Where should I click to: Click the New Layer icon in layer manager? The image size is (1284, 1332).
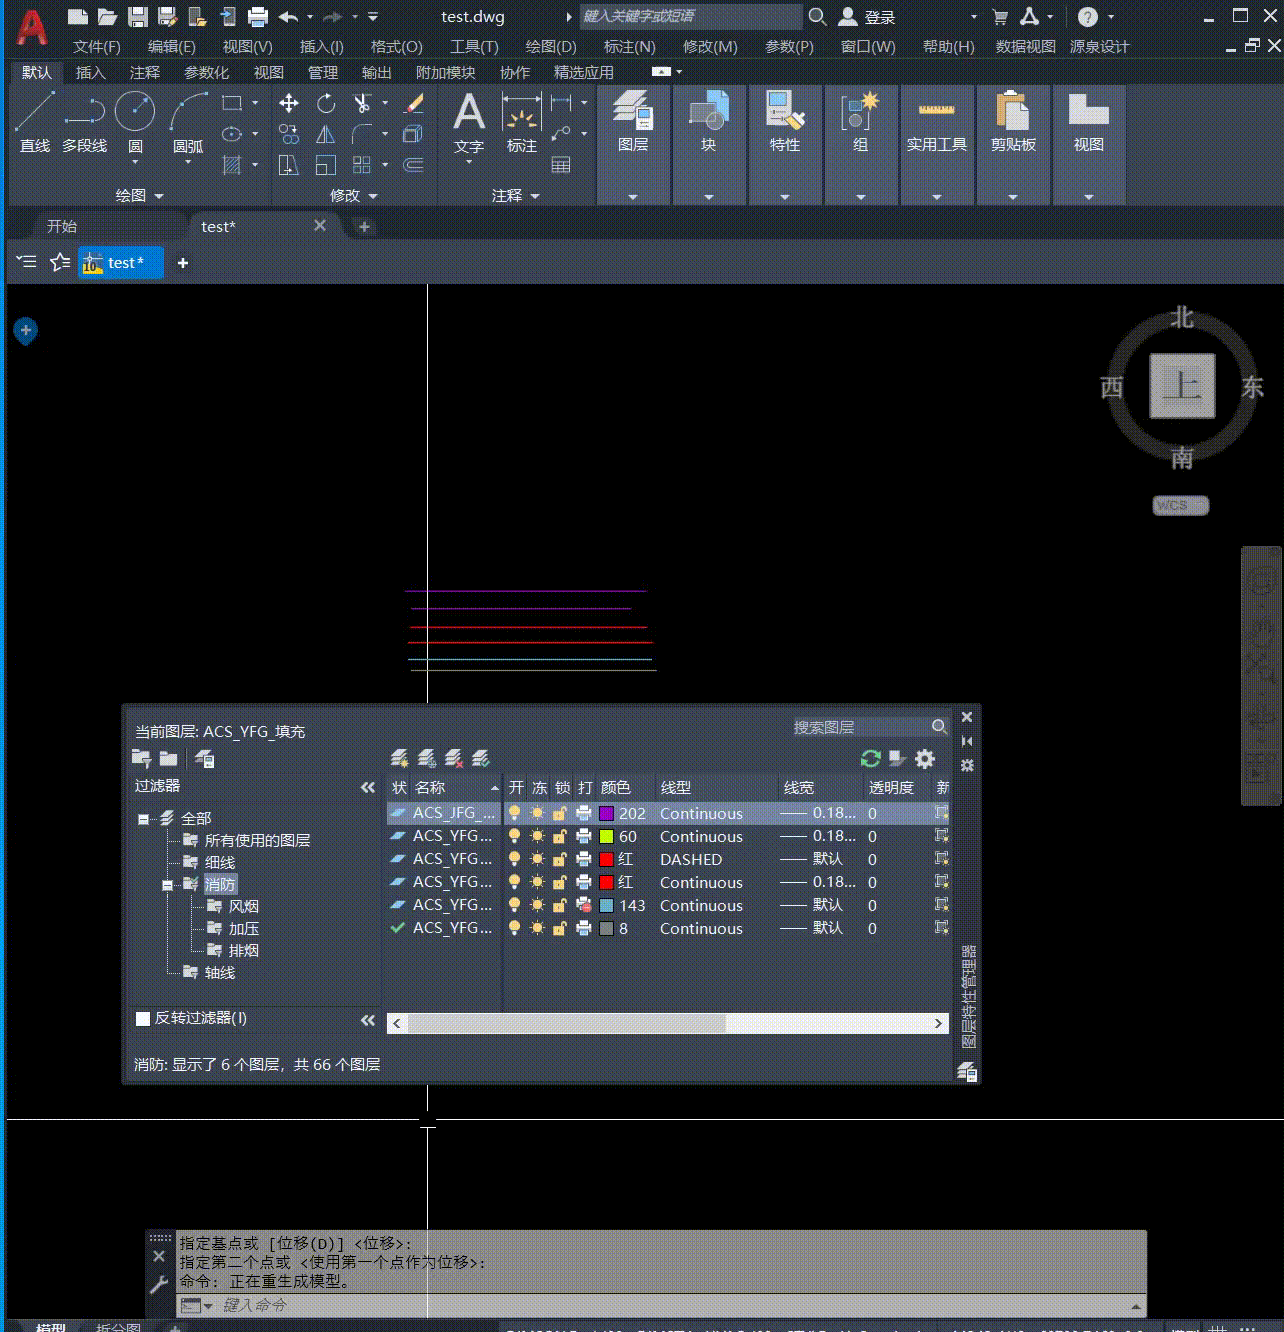click(399, 759)
